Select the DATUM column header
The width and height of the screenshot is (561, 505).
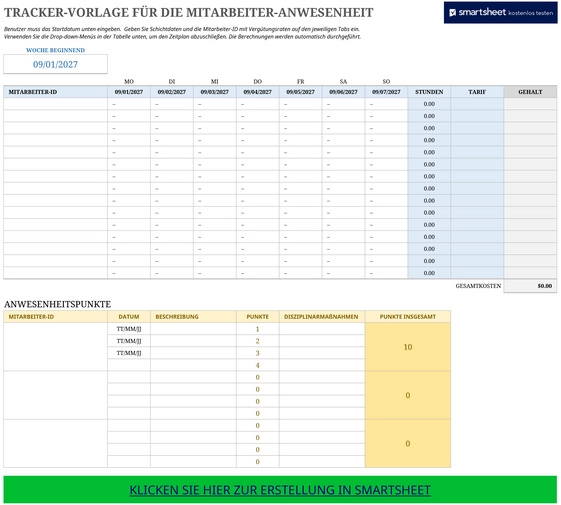coord(129,317)
